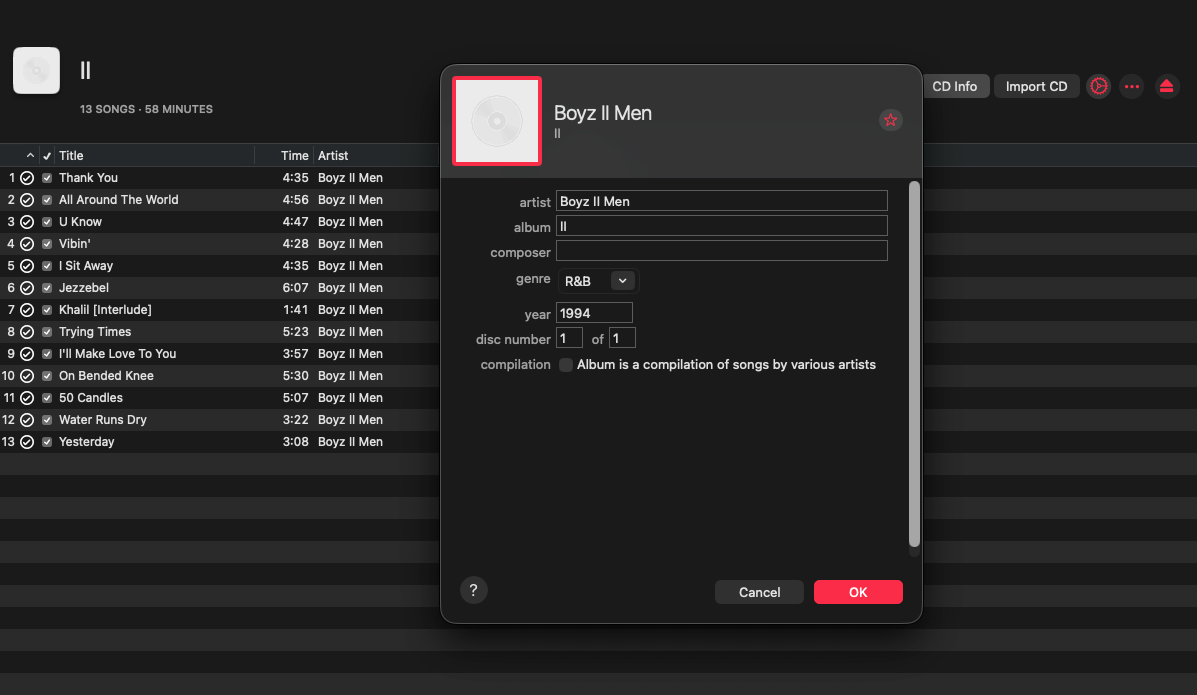1197x695 pixels.
Task: Click the circled check icon for Trying Times
Action: point(27,332)
